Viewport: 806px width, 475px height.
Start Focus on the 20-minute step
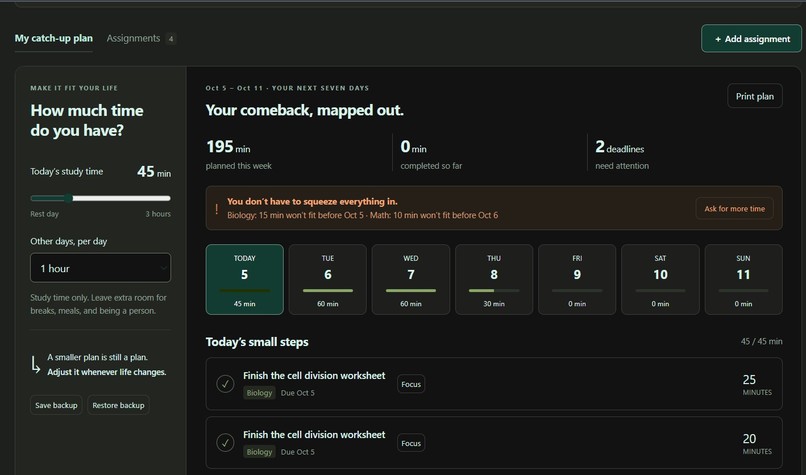point(411,443)
